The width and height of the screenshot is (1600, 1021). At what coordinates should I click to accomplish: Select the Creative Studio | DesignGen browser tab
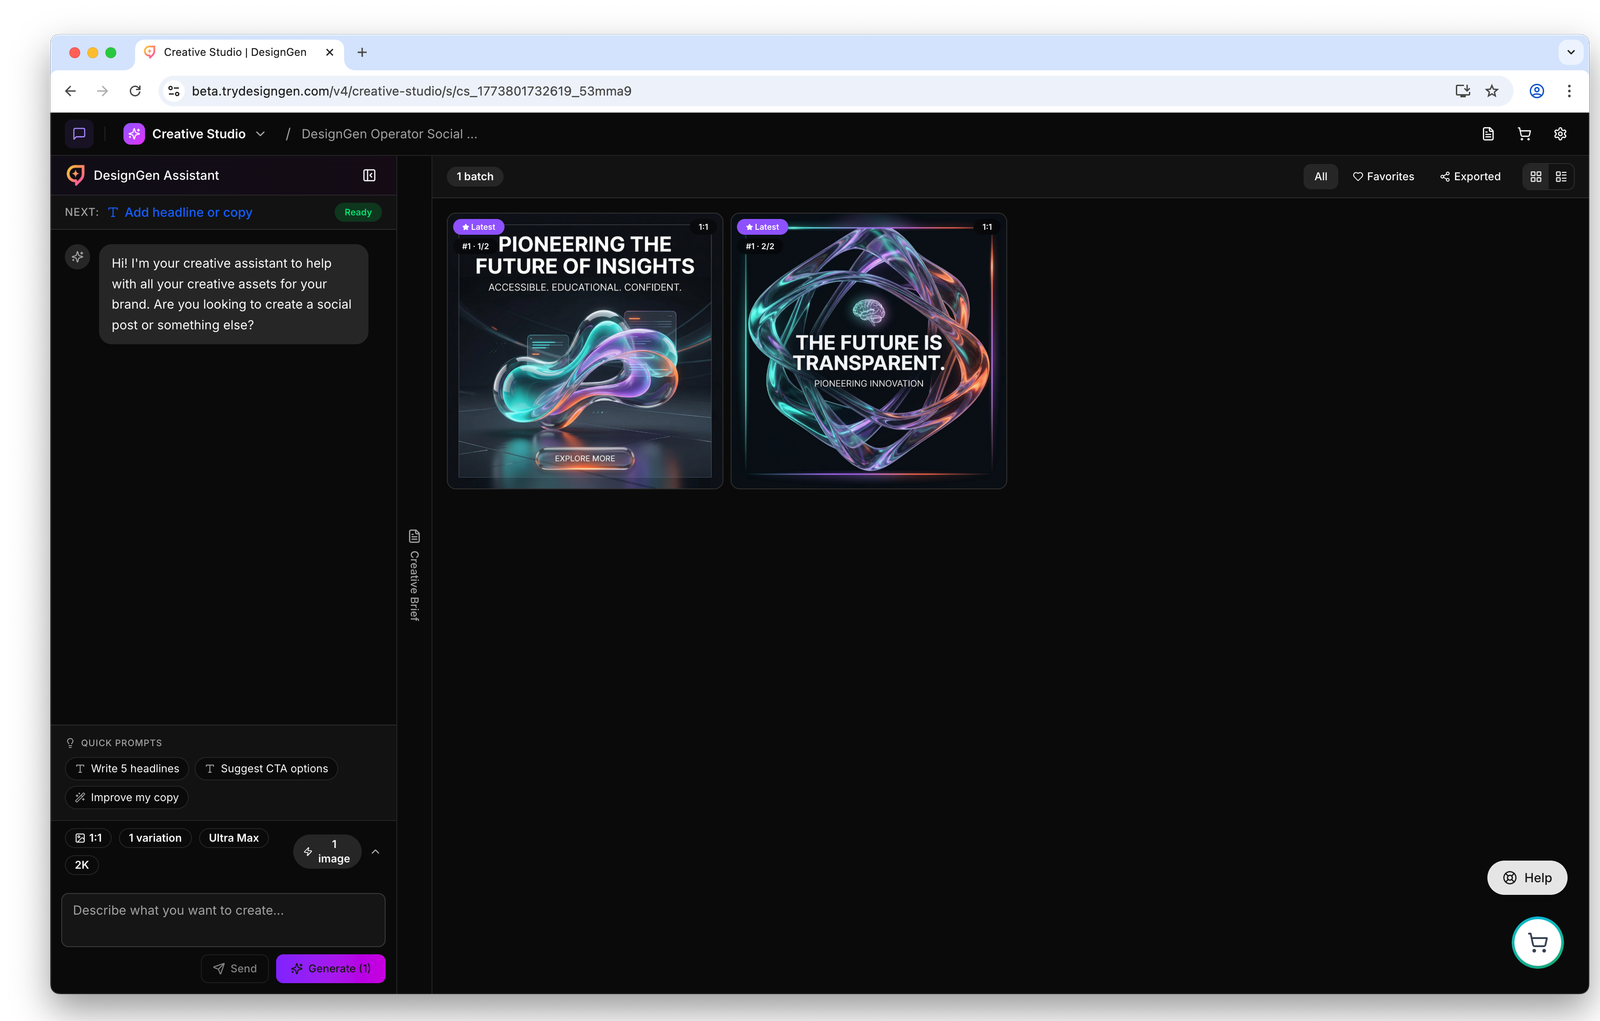point(239,52)
